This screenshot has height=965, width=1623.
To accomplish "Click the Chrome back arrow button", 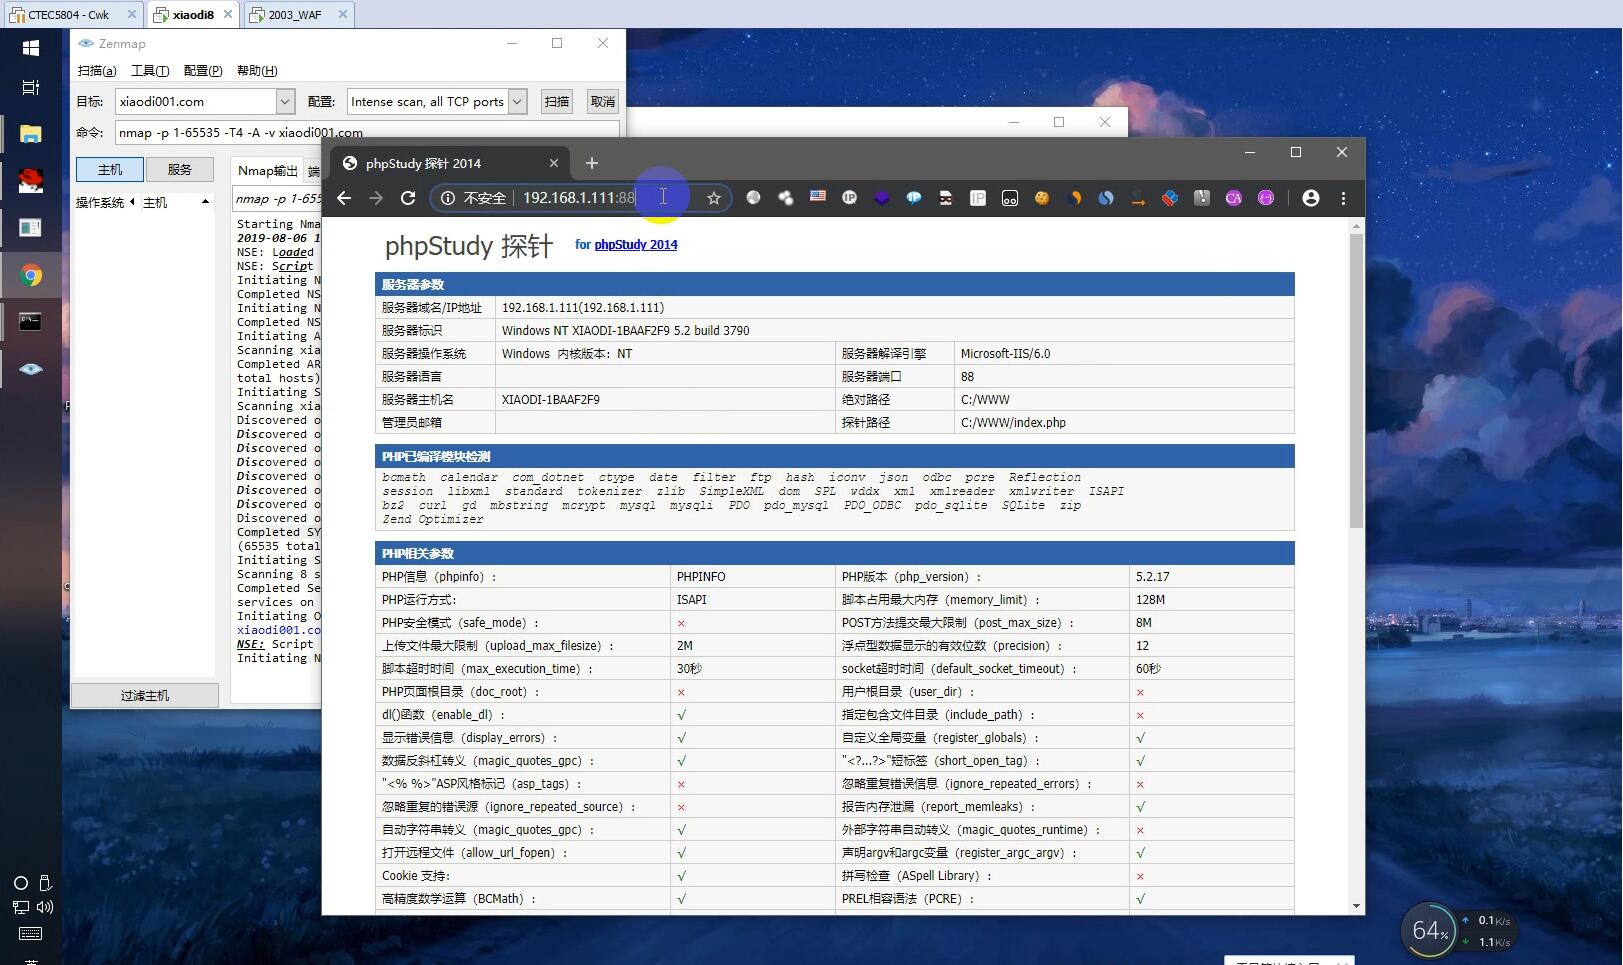I will pyautogui.click(x=344, y=198).
